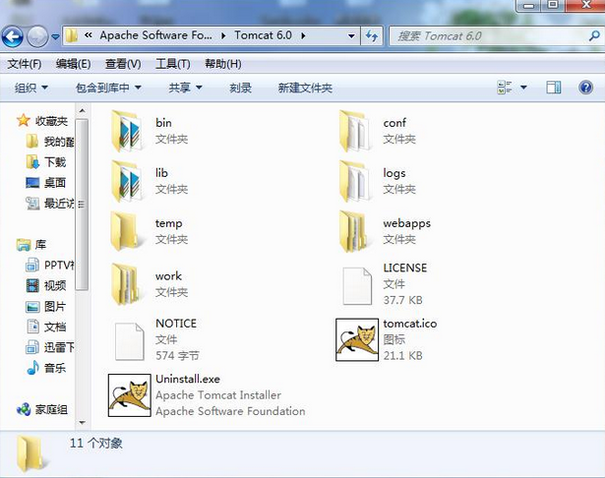Open the 文件(F) menu

tap(24, 64)
